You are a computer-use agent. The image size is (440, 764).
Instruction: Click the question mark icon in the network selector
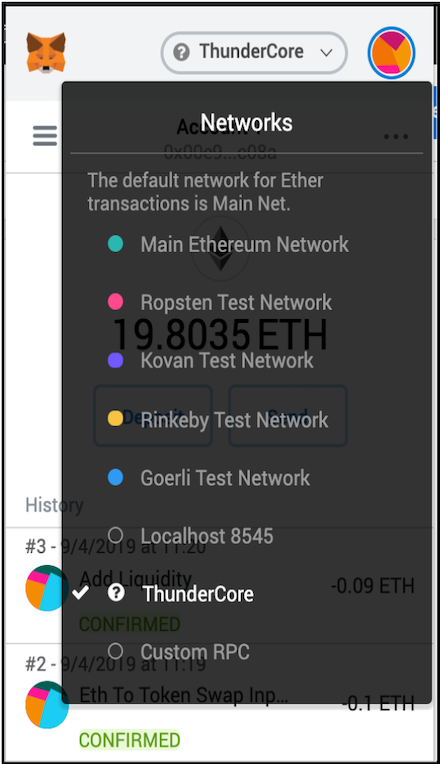tap(181, 52)
